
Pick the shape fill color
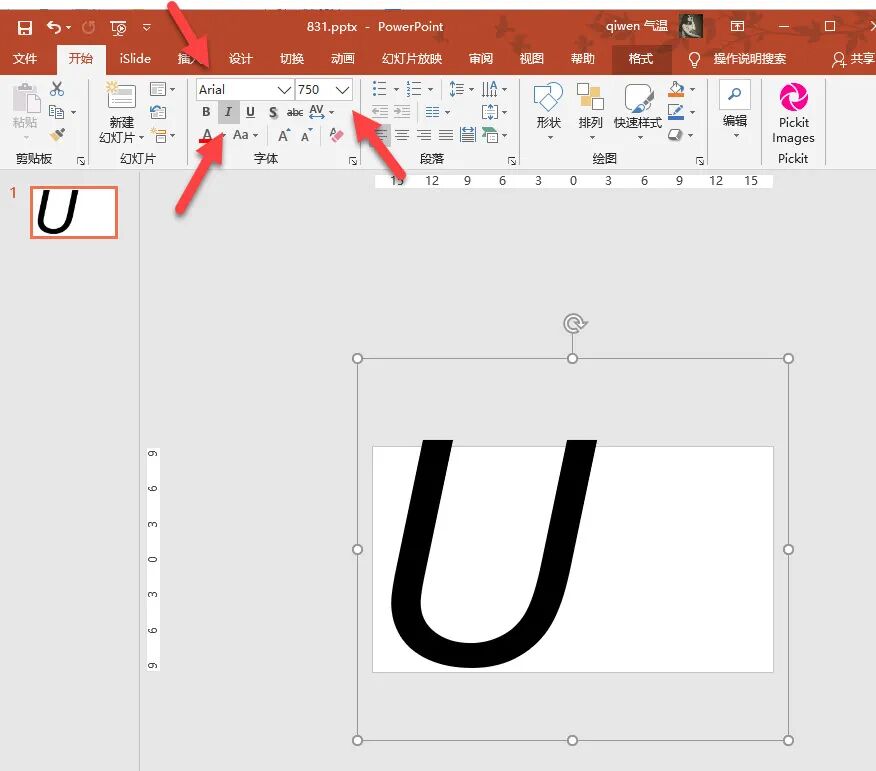point(676,89)
